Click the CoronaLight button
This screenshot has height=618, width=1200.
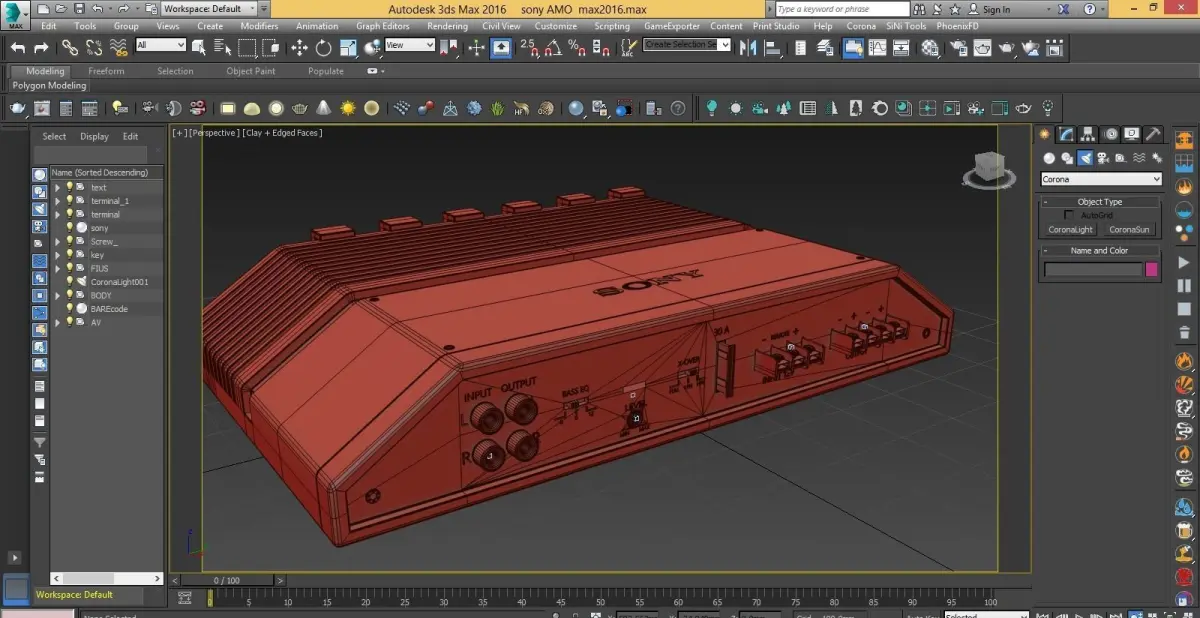[x=1070, y=229]
